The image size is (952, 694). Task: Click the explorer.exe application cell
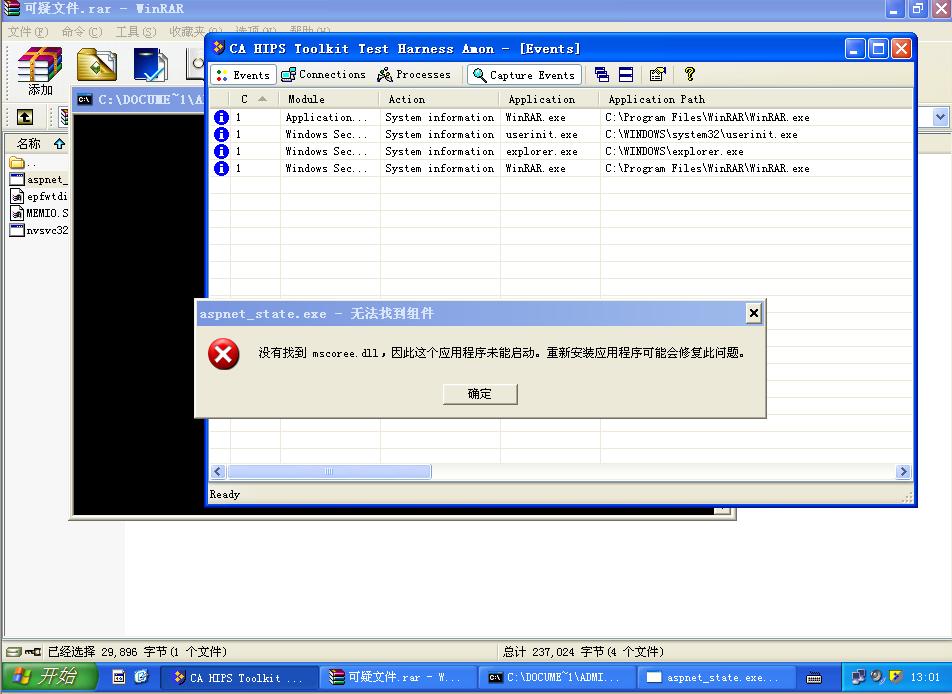pos(542,151)
